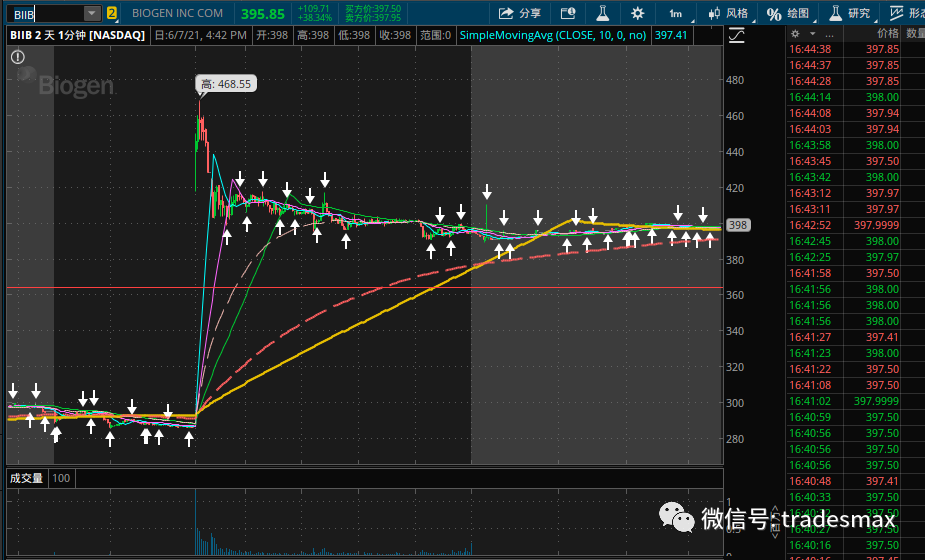Click the 398 current price axis badge
The height and width of the screenshot is (560, 925).
tap(737, 225)
